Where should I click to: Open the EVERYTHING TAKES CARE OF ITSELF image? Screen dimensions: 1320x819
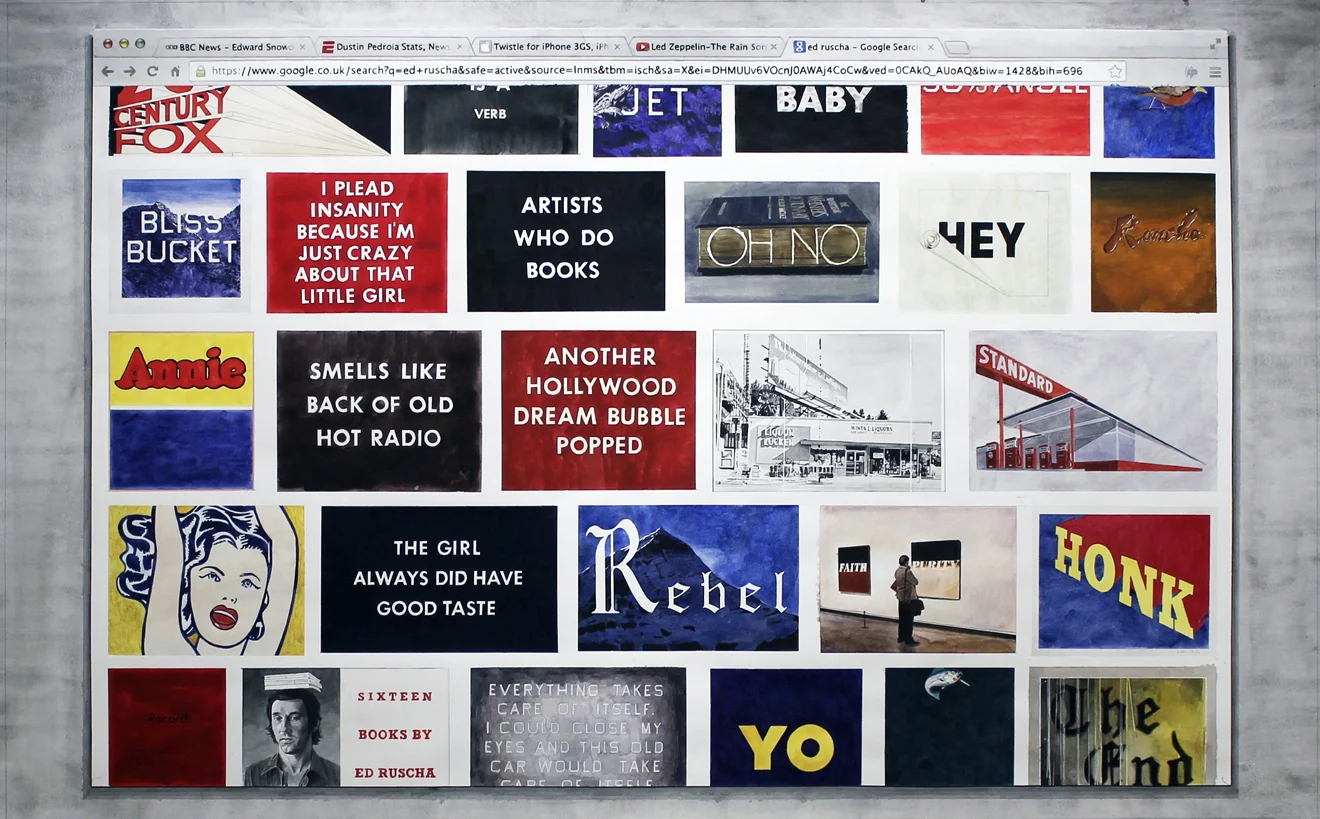(578, 727)
